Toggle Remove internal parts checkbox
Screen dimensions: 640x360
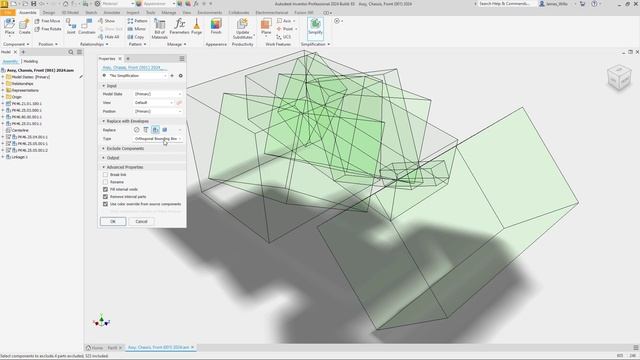pos(105,197)
